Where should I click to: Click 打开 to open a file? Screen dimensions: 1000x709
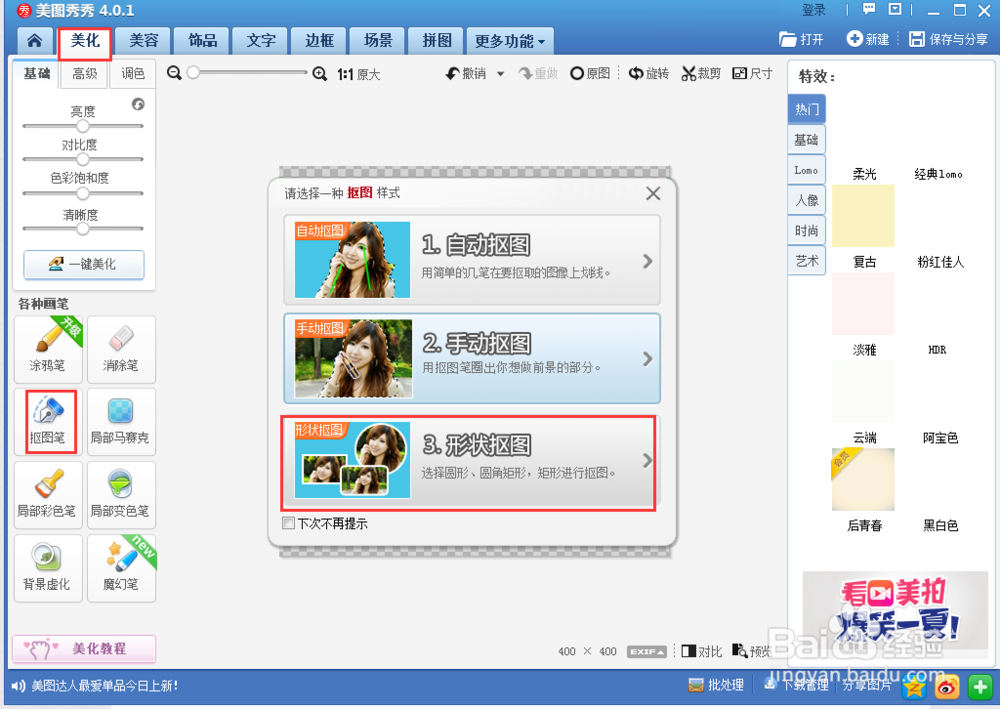tap(801, 39)
